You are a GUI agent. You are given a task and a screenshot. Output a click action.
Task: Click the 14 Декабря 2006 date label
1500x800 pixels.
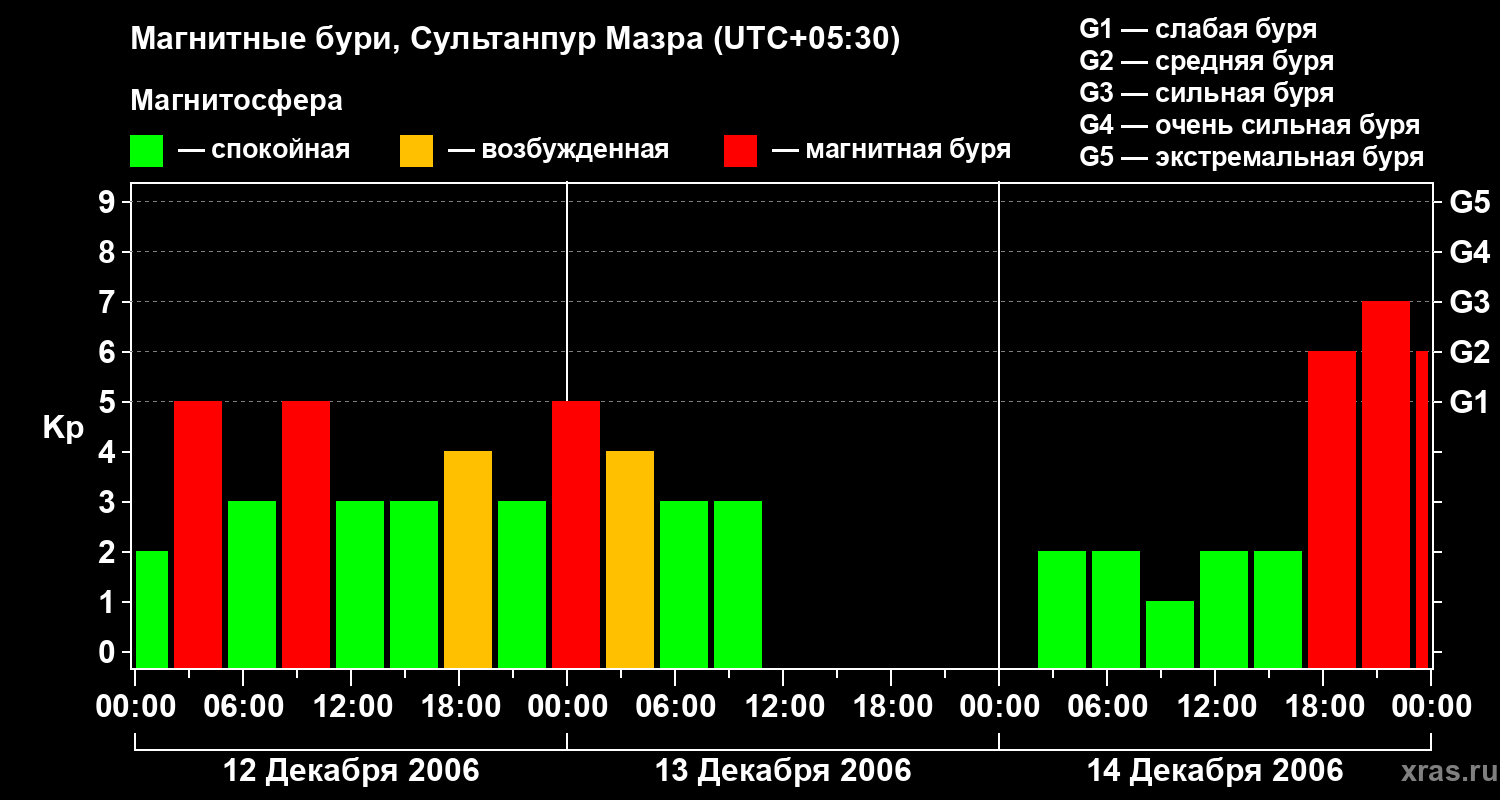1215,771
